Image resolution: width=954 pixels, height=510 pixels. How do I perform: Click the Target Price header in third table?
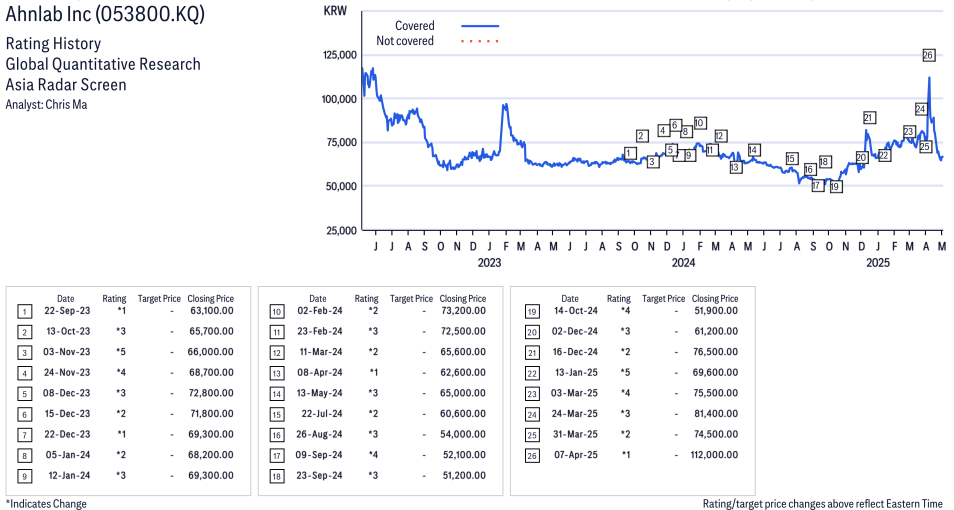663,299
